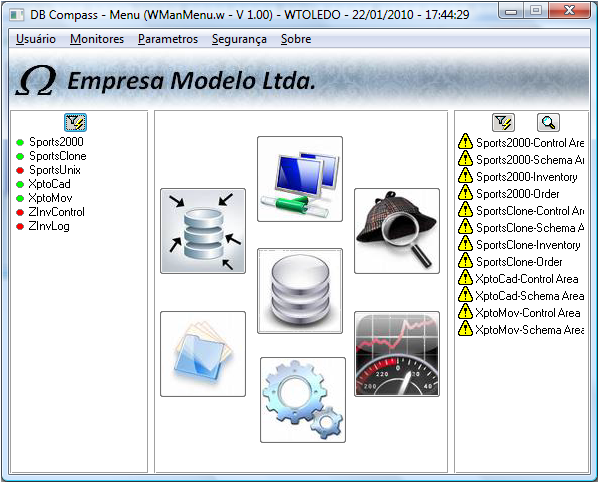598x482 pixels.
Task: Select the XptoCad-Schema Area alert
Action: click(x=530, y=296)
